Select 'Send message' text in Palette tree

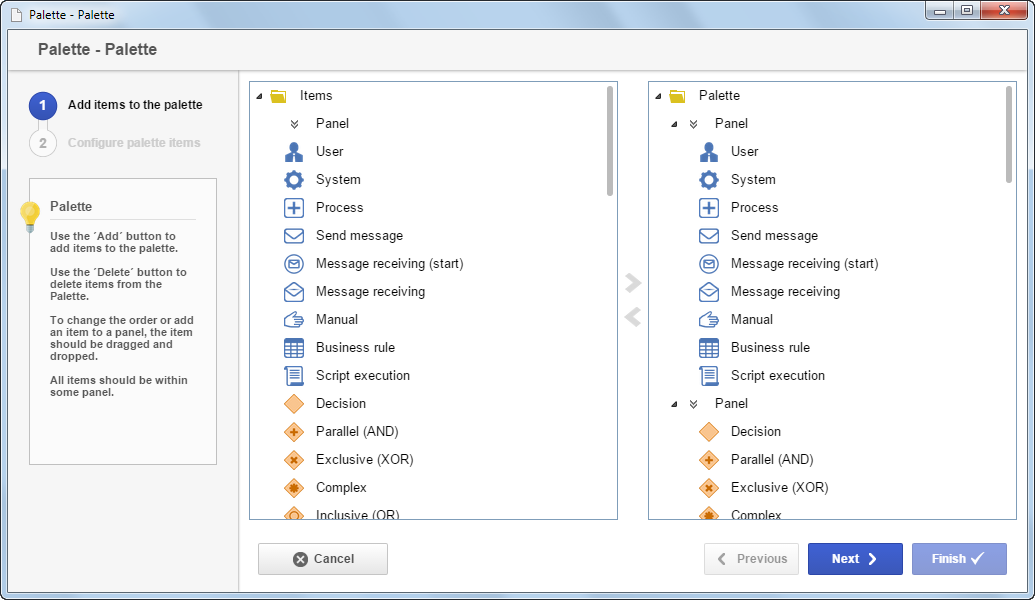coord(774,236)
